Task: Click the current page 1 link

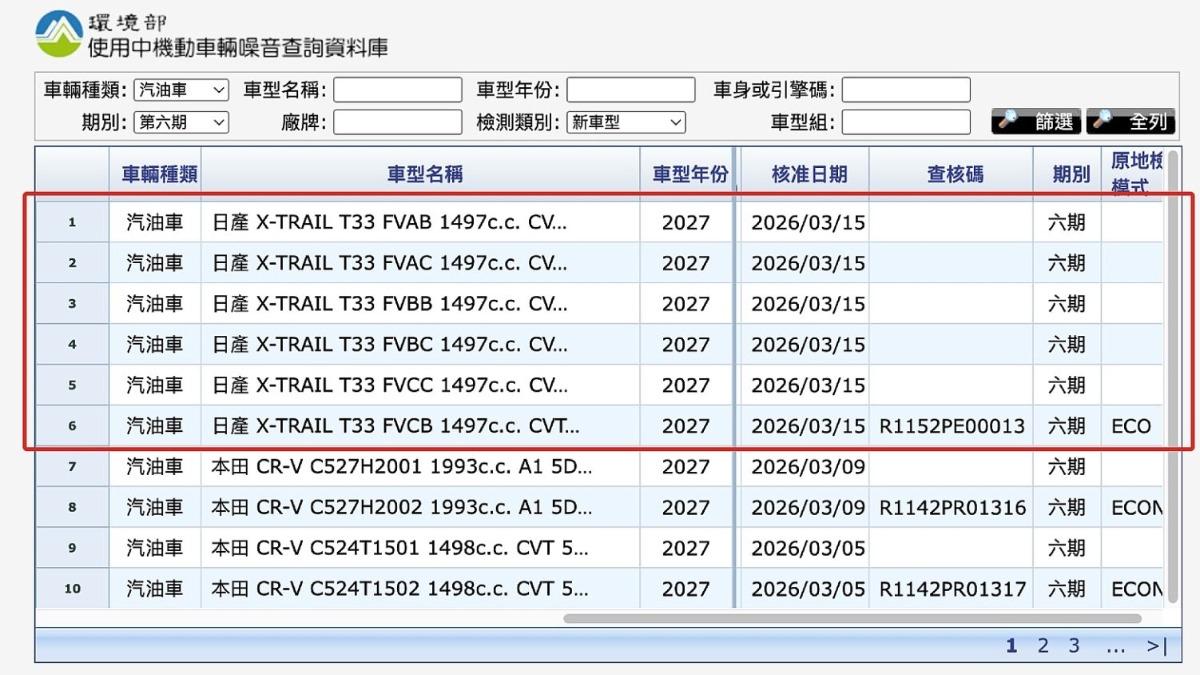Action: 1011,646
